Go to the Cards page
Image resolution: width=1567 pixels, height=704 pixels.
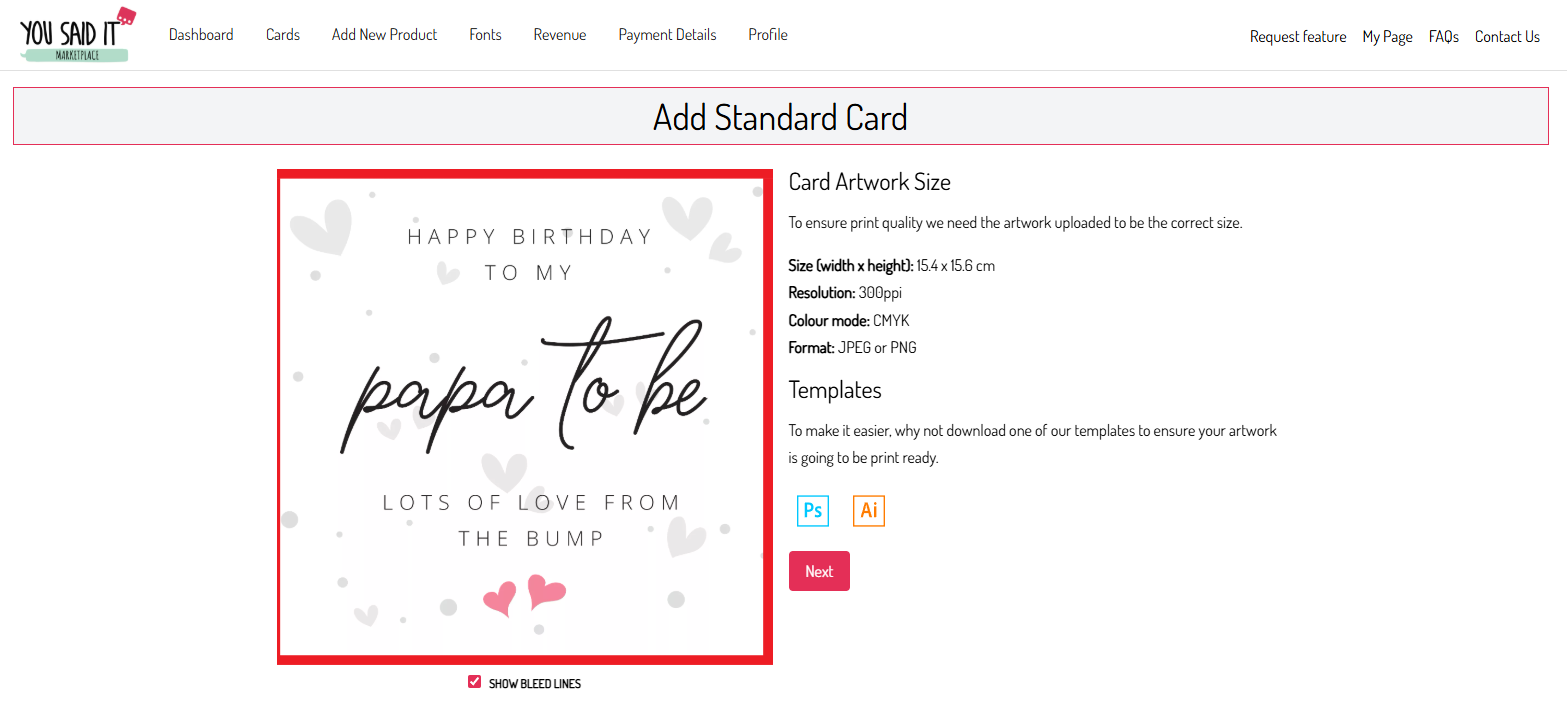click(x=283, y=35)
